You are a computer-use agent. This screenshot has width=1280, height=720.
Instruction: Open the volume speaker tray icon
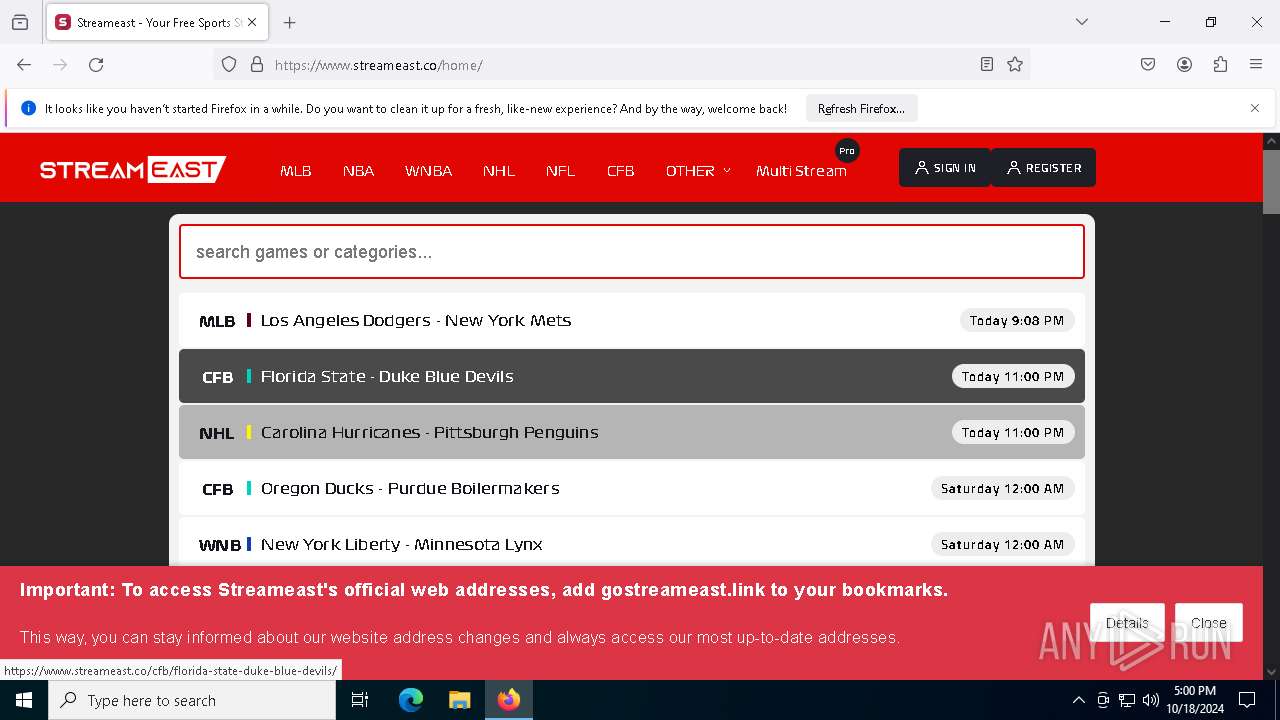[x=1151, y=700]
